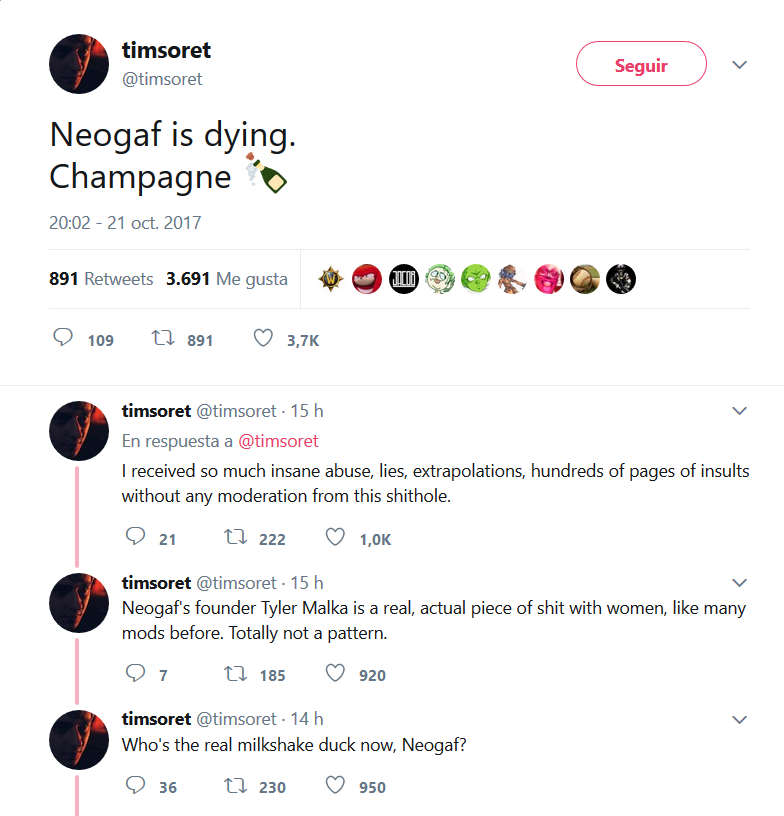Viewport: 784px width, 816px height.
Task: Like the Tyler Malka tweet
Action: (336, 674)
